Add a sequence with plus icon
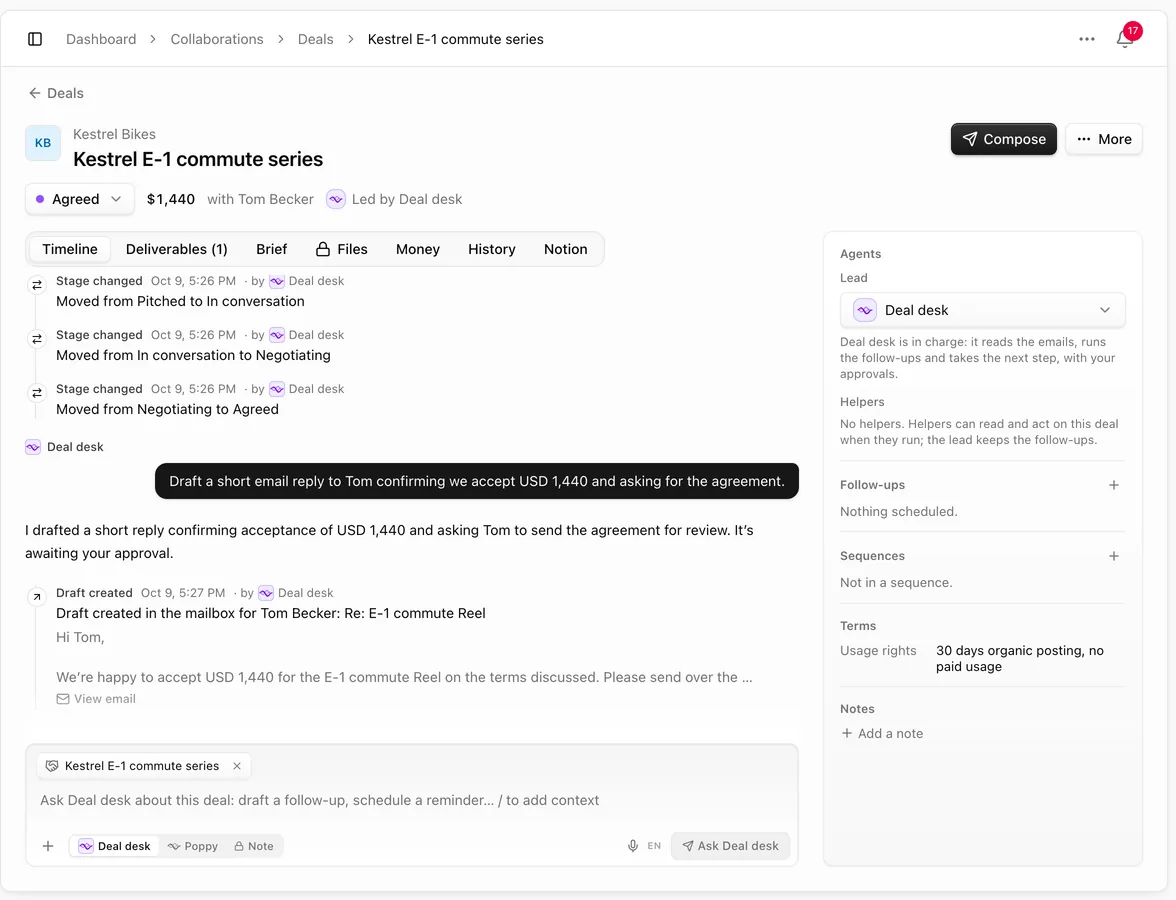The image size is (1176, 900). pyautogui.click(x=1114, y=556)
